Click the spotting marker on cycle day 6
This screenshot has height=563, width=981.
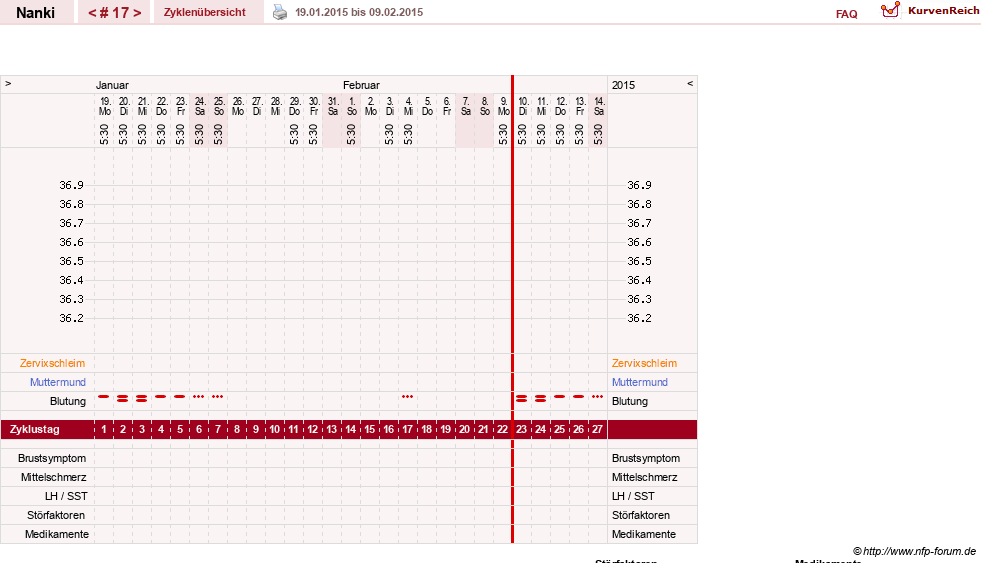[x=198, y=397]
